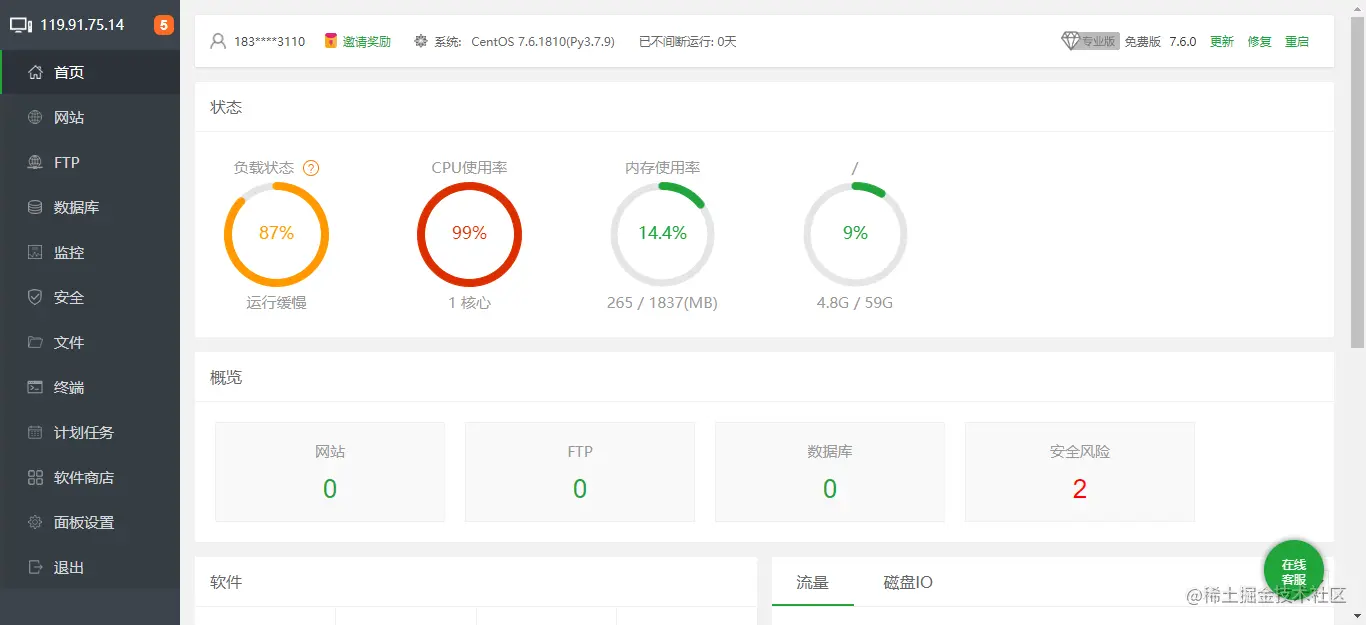This screenshot has height=625, width=1366.
Task: Click the system gear icon beside 系统
Action: [x=421, y=41]
